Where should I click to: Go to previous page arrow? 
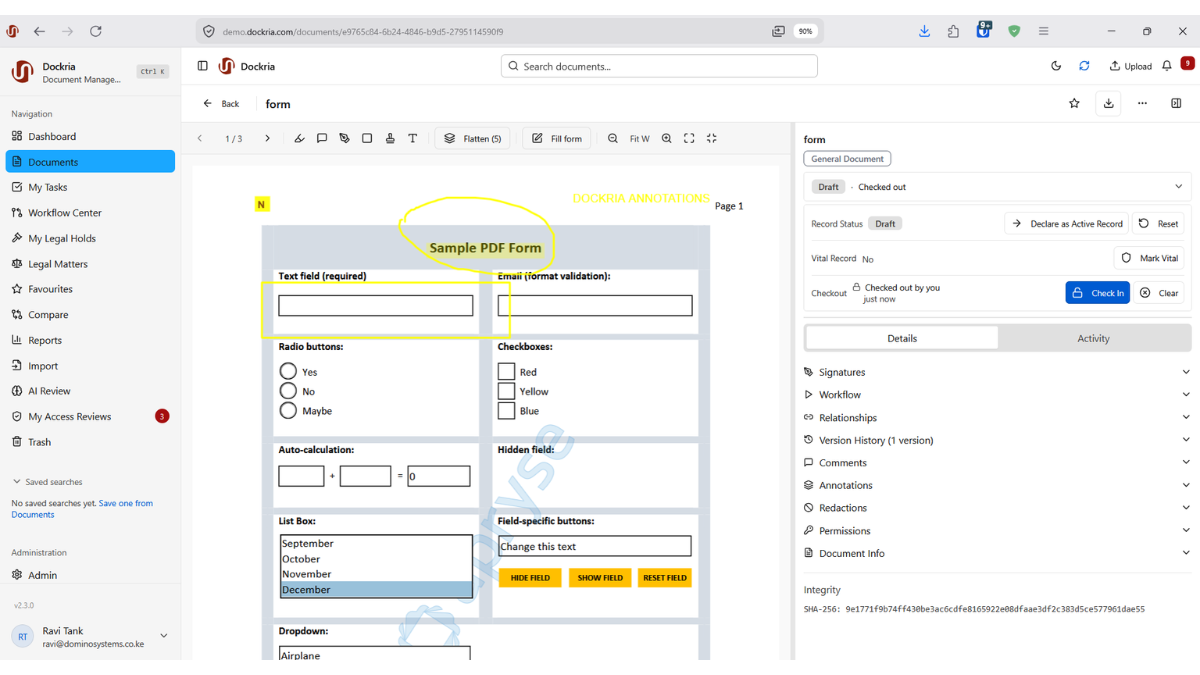coord(200,139)
